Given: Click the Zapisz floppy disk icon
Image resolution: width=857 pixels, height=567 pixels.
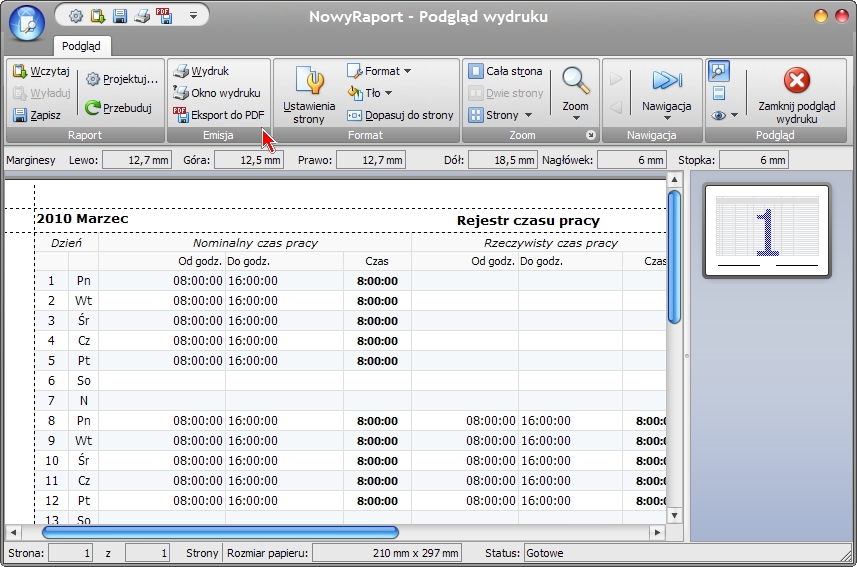Looking at the screenshot, I should [x=20, y=115].
